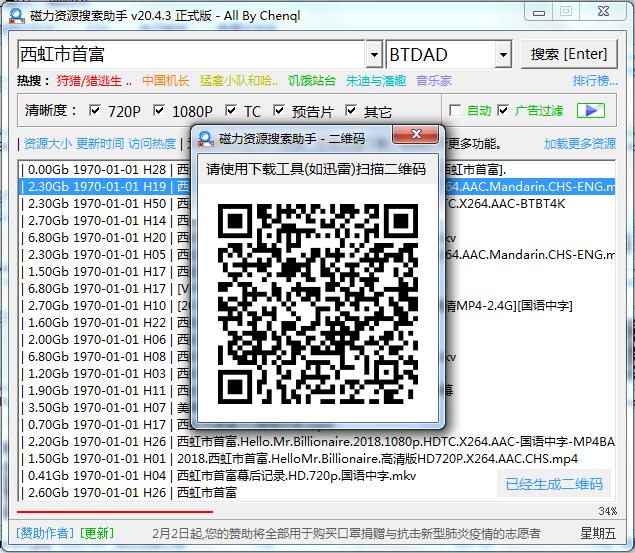Click the 加载更多资源 link
This screenshot has height=553, width=635.
pyautogui.click(x=579, y=144)
